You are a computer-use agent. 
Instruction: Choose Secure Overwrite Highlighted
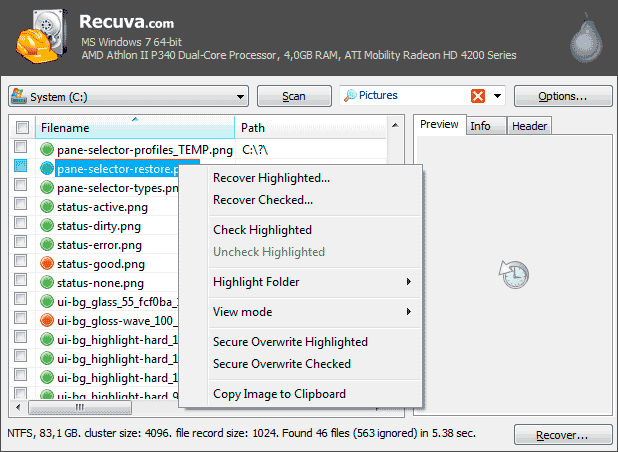pyautogui.click(x=290, y=342)
